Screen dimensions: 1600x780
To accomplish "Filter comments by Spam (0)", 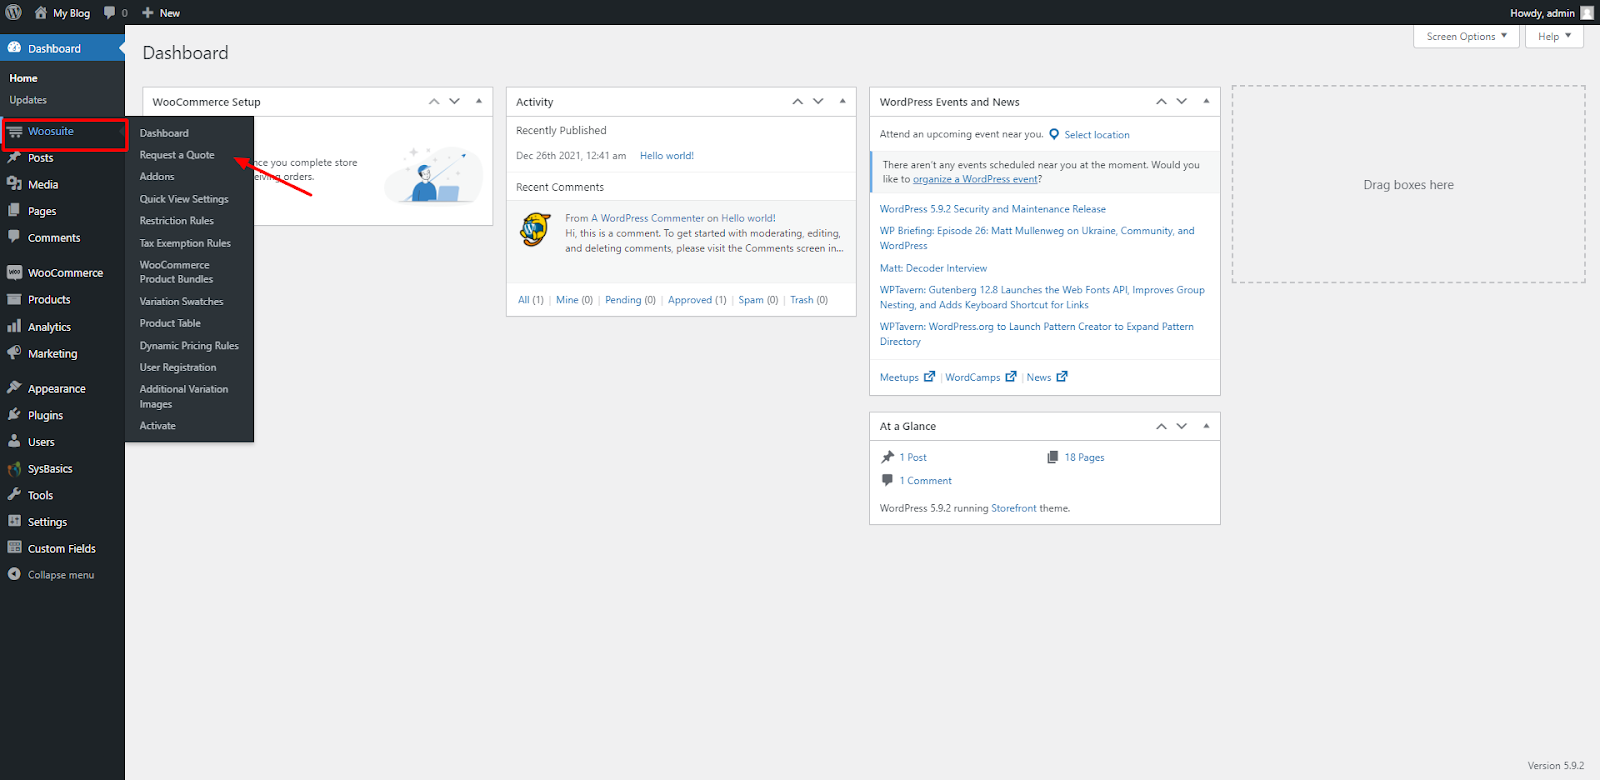I will pyautogui.click(x=758, y=300).
